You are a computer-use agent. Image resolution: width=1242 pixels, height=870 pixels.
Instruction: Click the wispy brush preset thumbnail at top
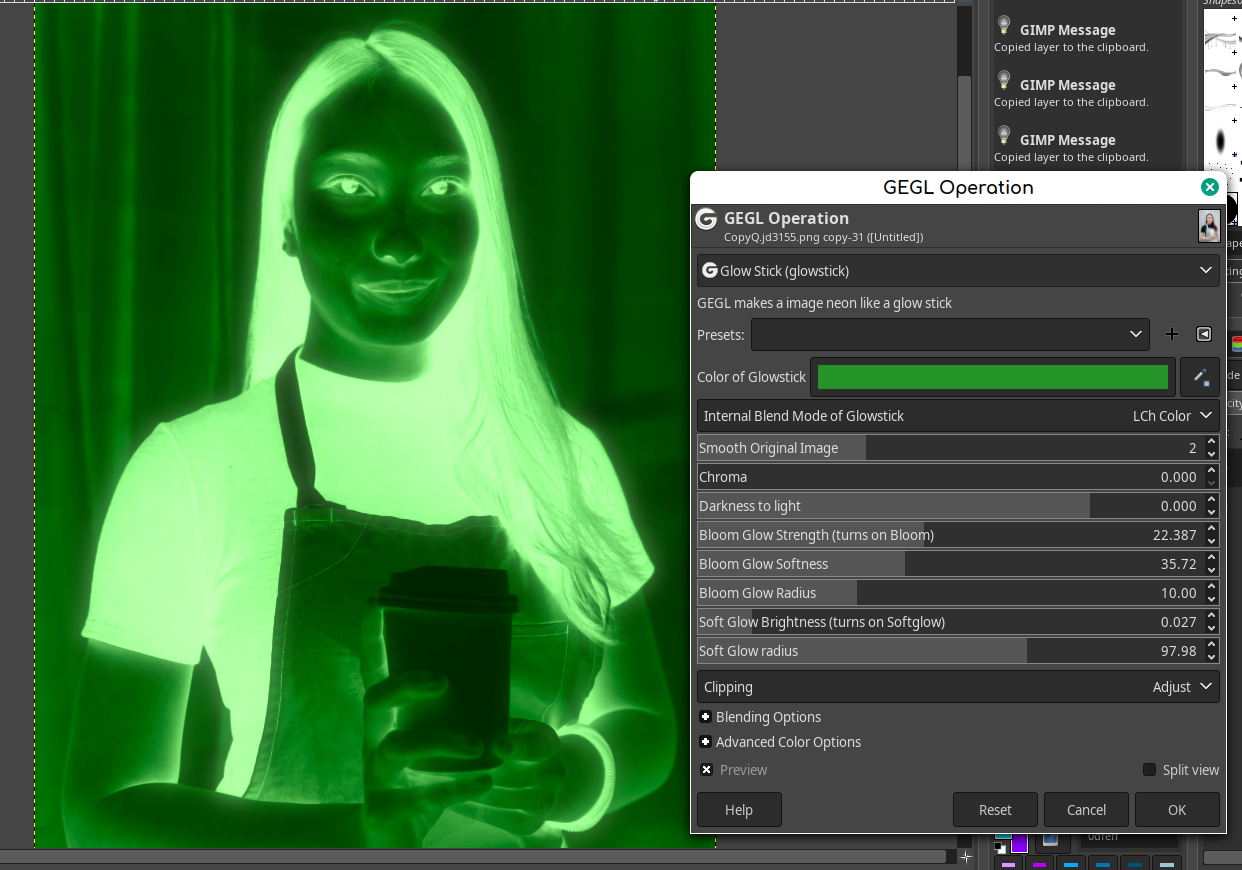1221,40
